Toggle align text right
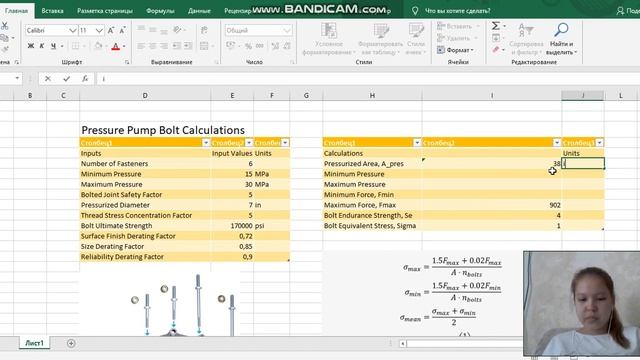 [164, 46]
